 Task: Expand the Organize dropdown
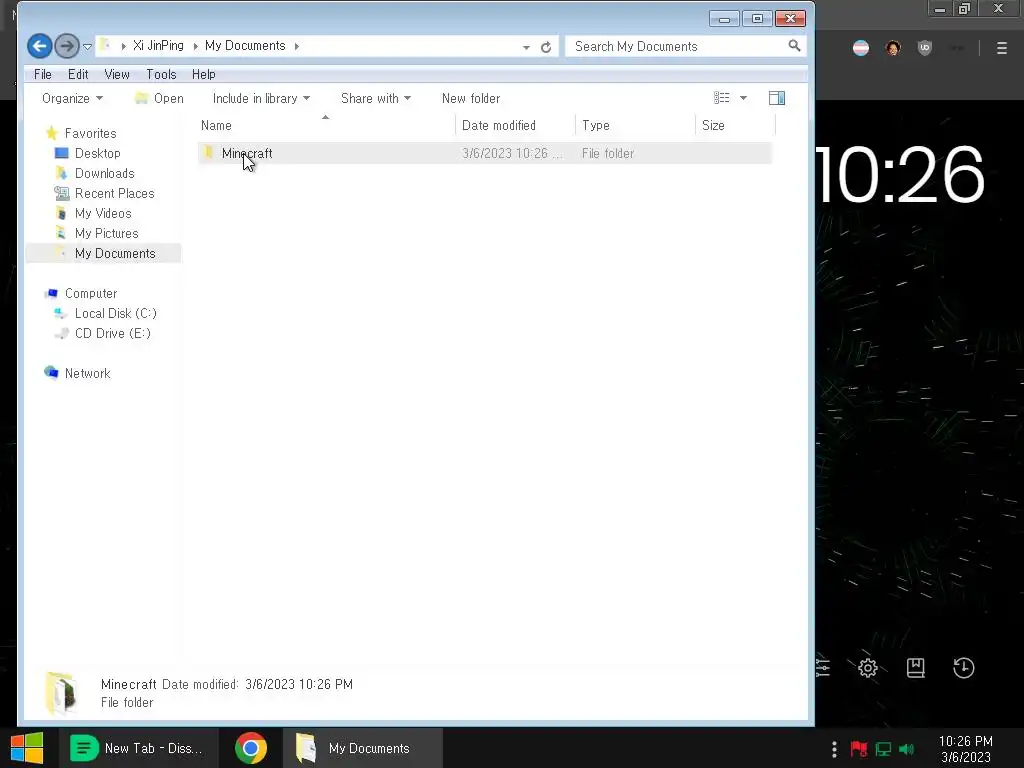(72, 99)
